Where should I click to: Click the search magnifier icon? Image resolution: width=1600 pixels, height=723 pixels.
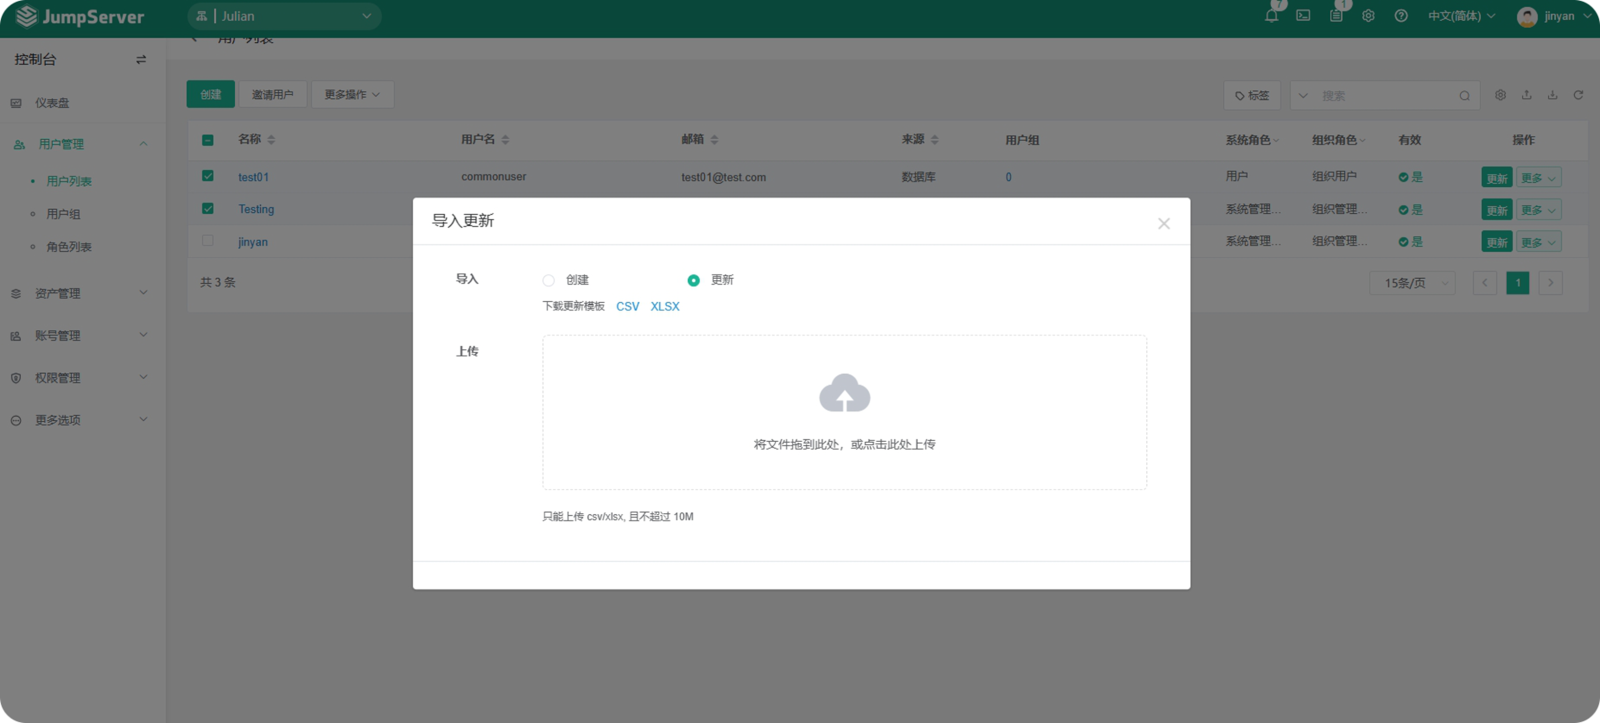(1464, 96)
